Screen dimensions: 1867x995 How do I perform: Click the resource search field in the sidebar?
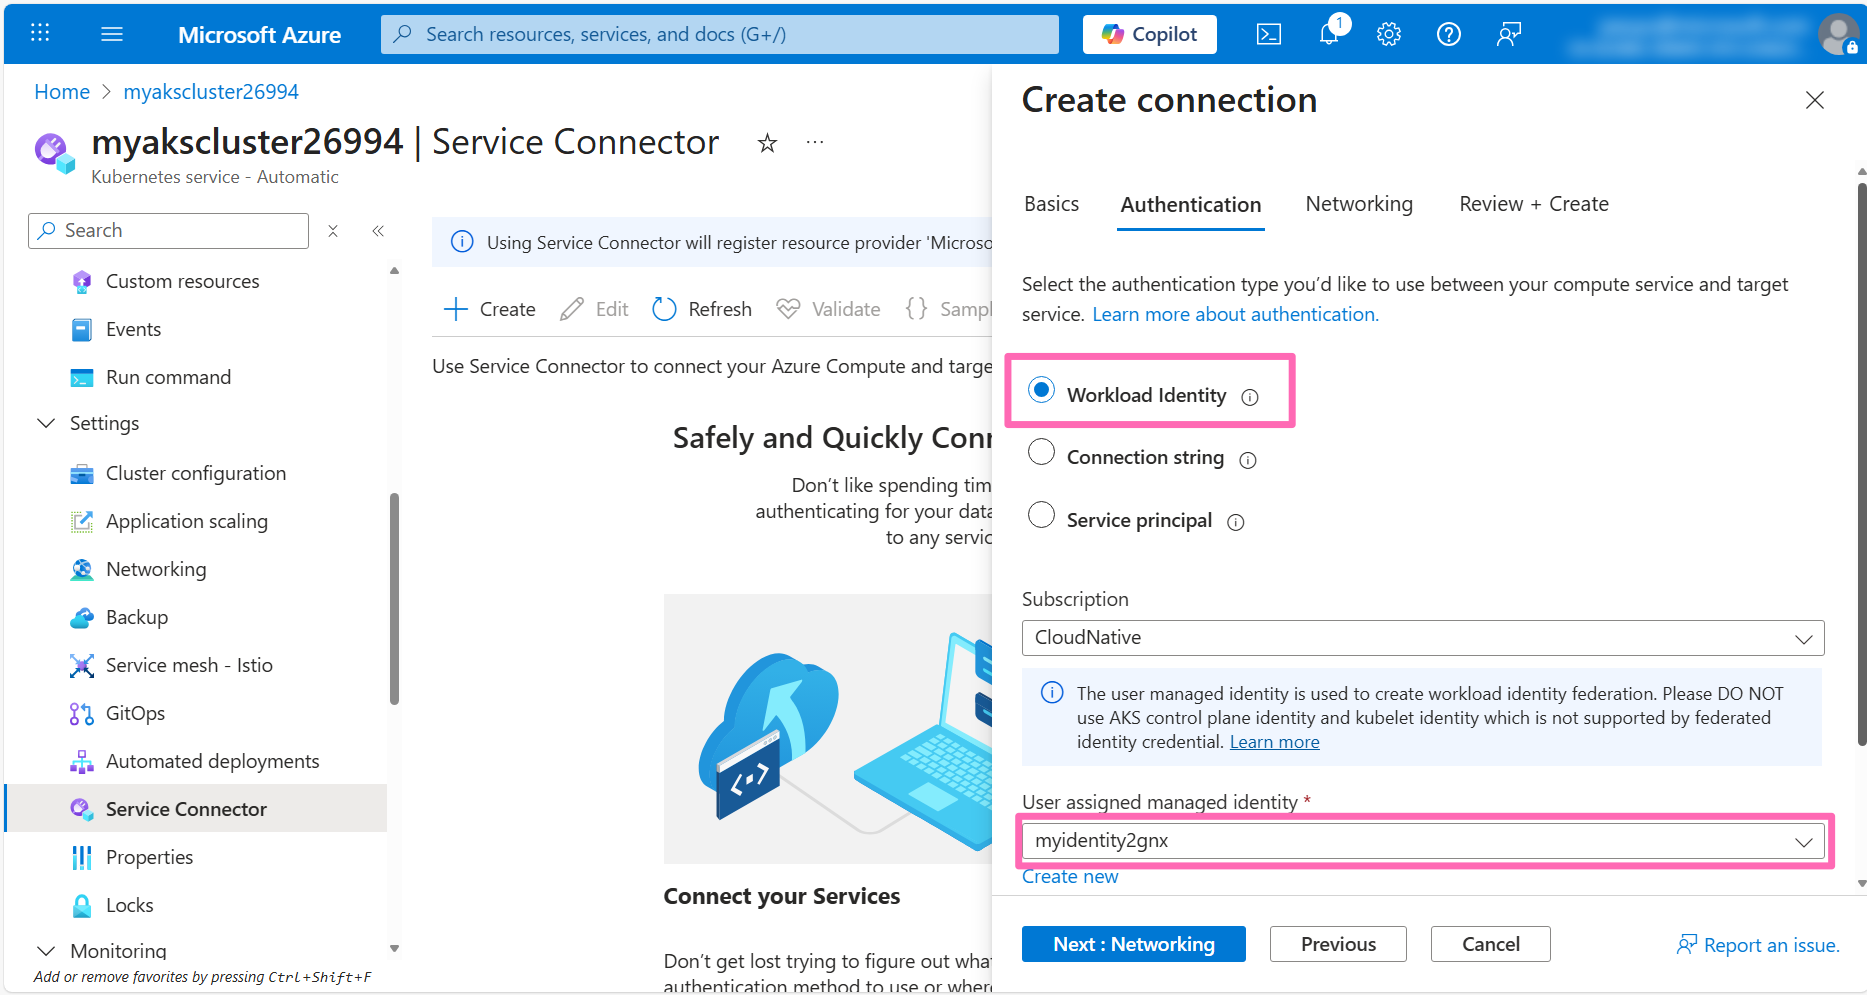167,230
